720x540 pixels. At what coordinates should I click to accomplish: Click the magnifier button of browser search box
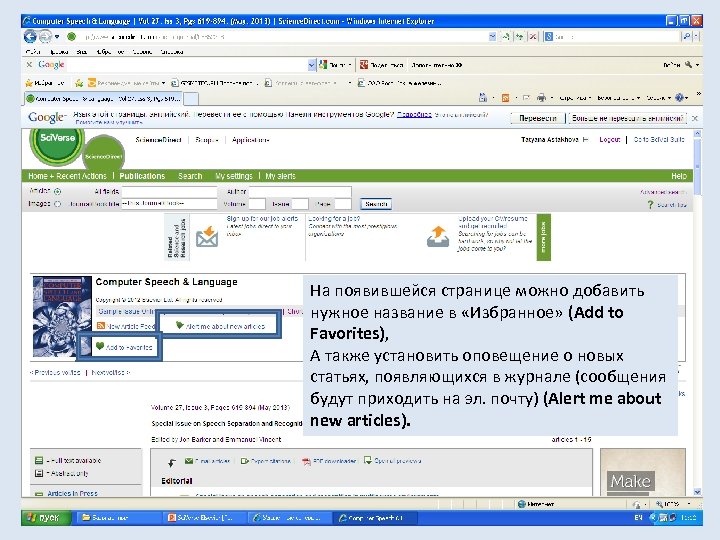click(x=686, y=36)
